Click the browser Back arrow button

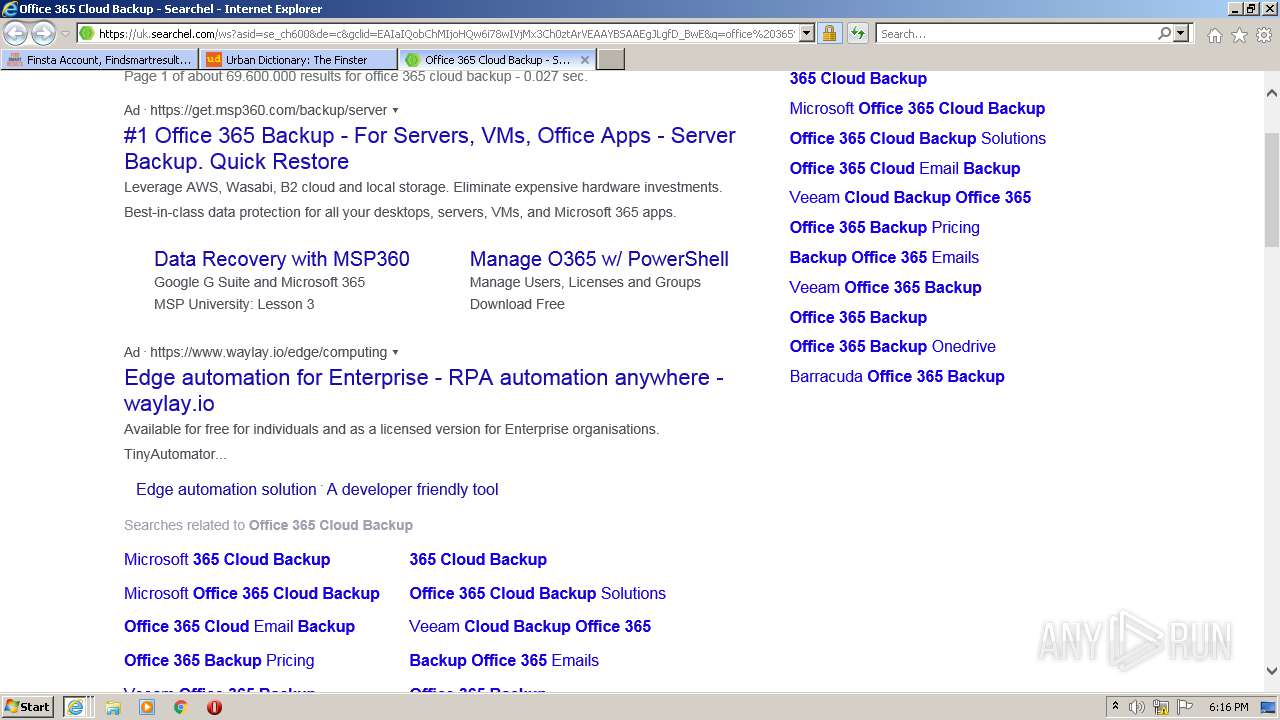point(16,33)
